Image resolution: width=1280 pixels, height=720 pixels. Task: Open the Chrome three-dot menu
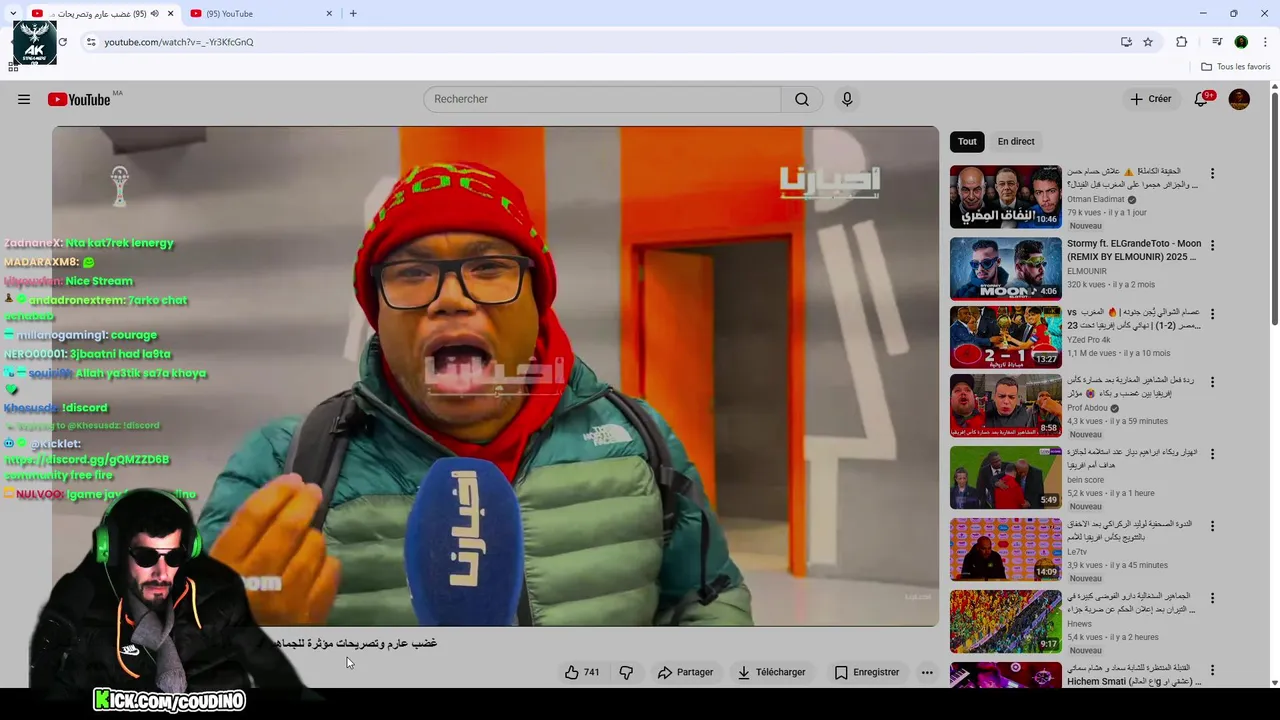pyautogui.click(x=1266, y=42)
